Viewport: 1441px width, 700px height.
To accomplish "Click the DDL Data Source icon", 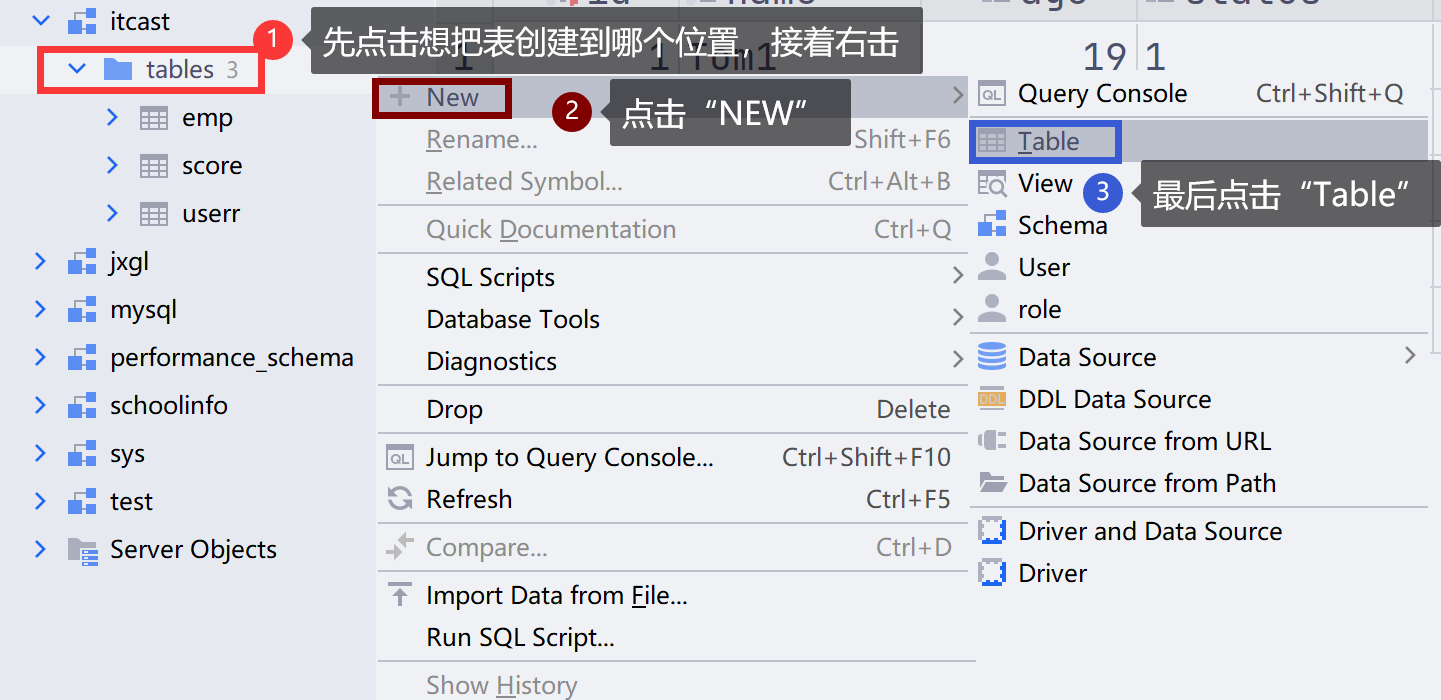I will (x=992, y=399).
